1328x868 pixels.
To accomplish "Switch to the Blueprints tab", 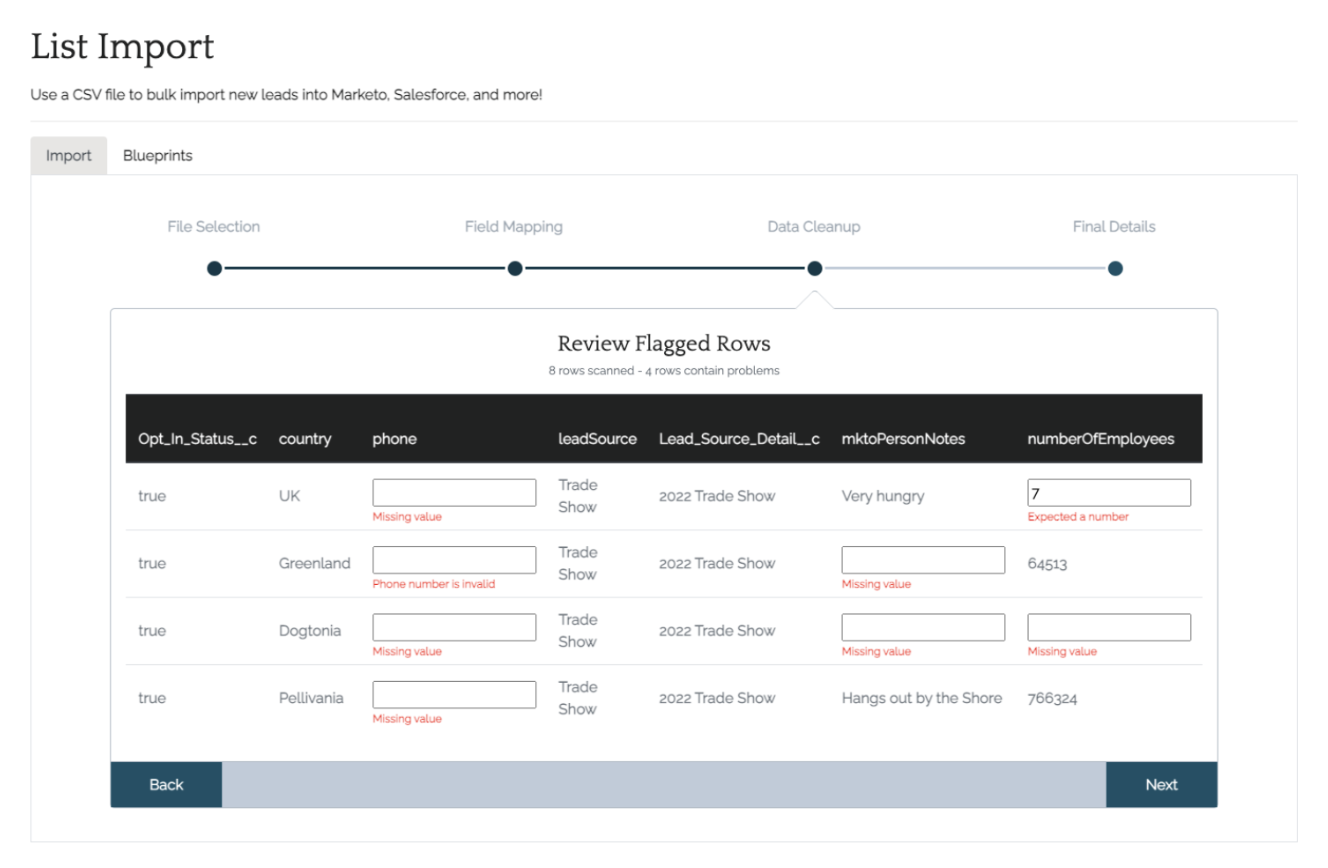I will tap(158, 156).
